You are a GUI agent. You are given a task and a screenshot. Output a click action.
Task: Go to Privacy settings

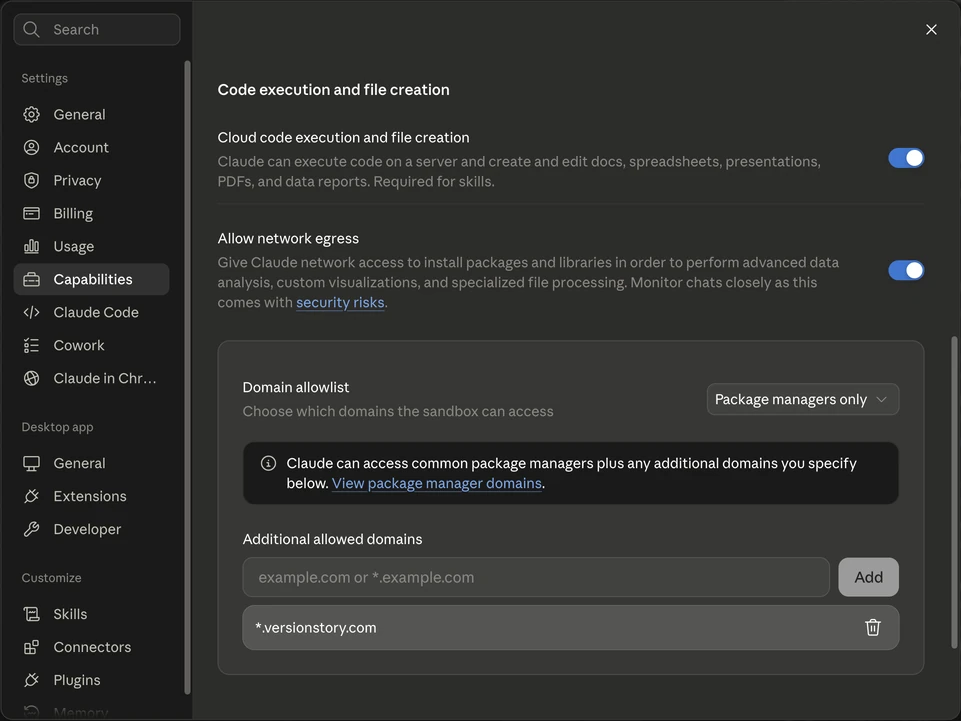pos(91,181)
